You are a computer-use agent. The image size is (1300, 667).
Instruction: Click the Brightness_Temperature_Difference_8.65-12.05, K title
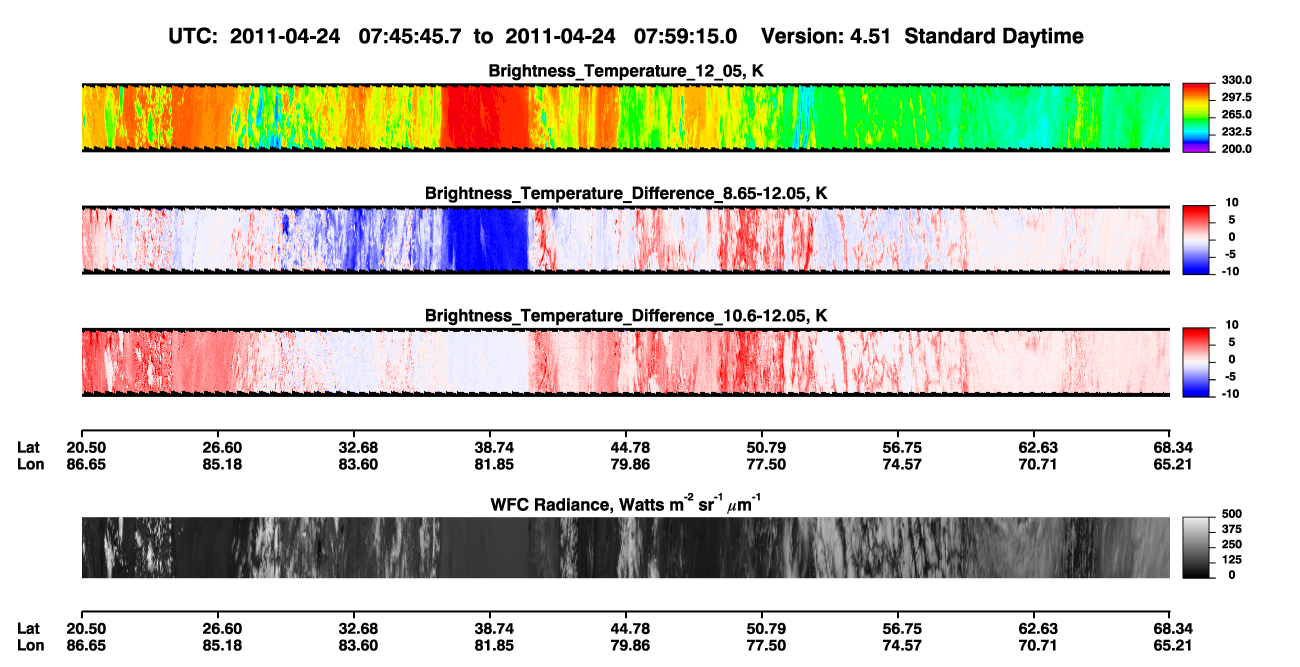pos(626,193)
